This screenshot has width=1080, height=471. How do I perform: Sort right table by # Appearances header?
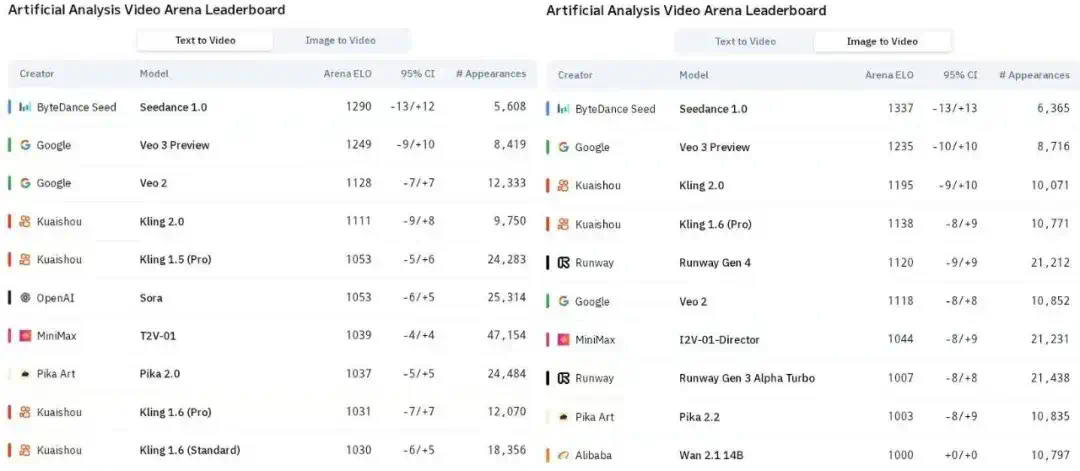coord(1035,75)
